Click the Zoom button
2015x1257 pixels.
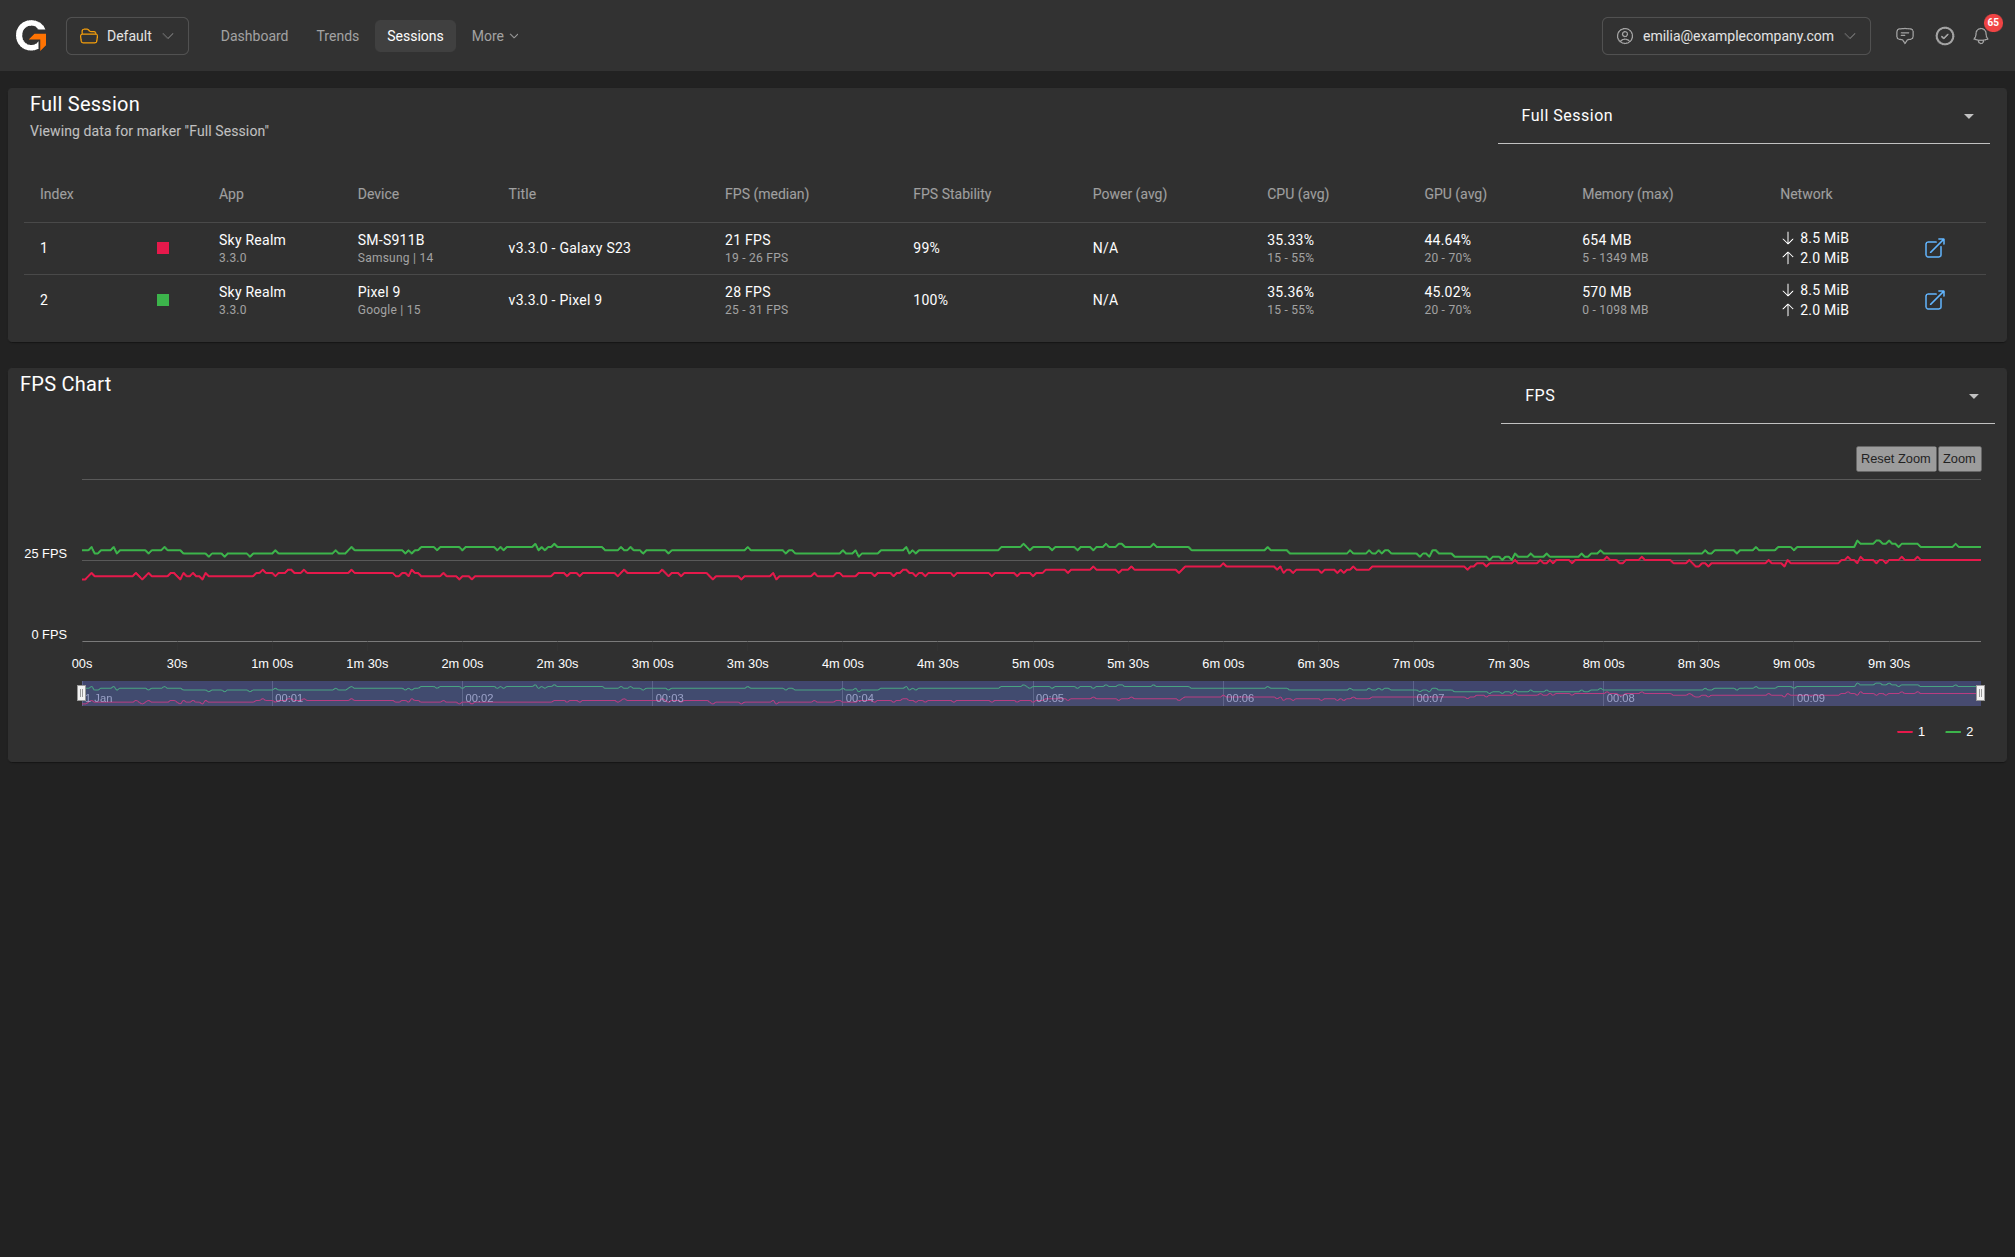[1958, 459]
